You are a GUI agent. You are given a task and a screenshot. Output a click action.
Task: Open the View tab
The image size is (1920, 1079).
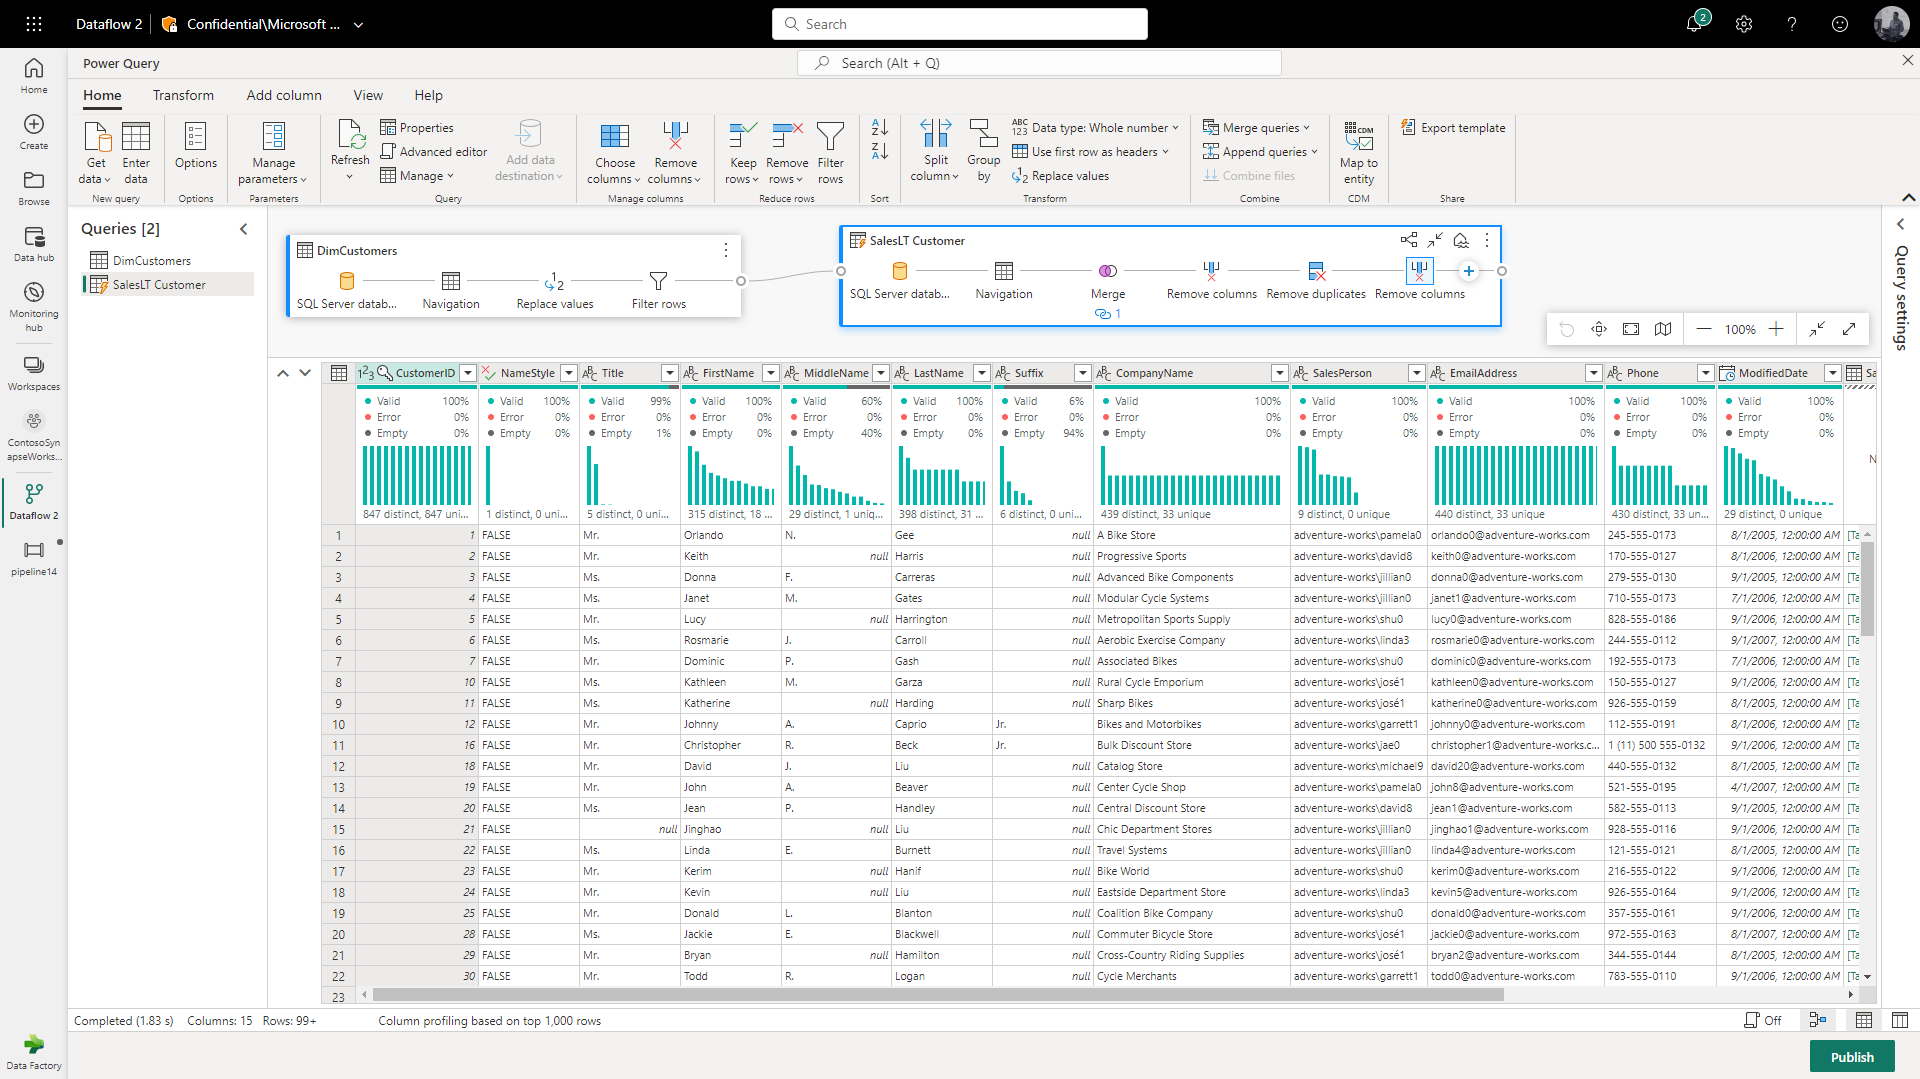coord(367,95)
